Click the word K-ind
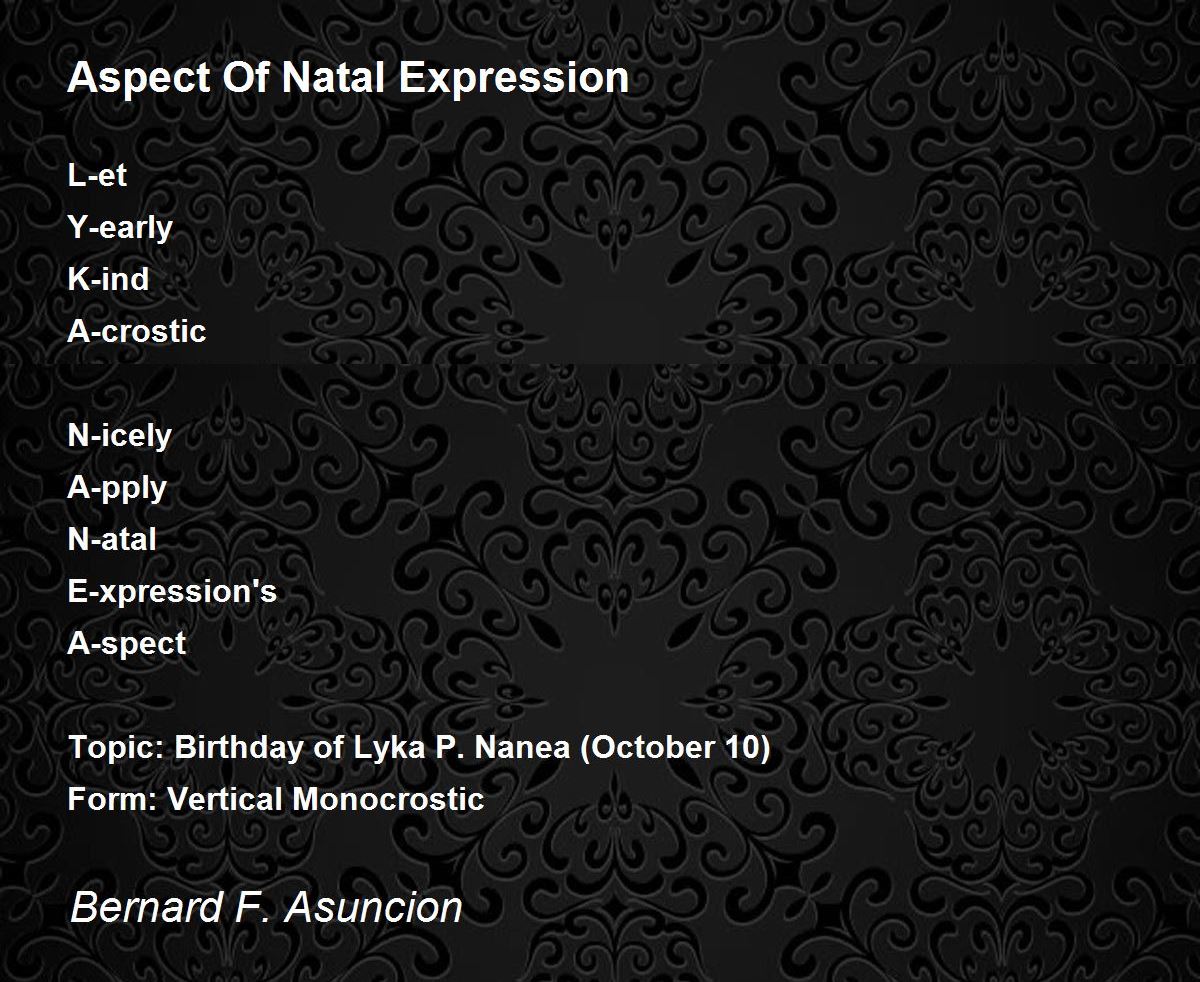Viewport: 1200px width, 982px height. click(108, 279)
